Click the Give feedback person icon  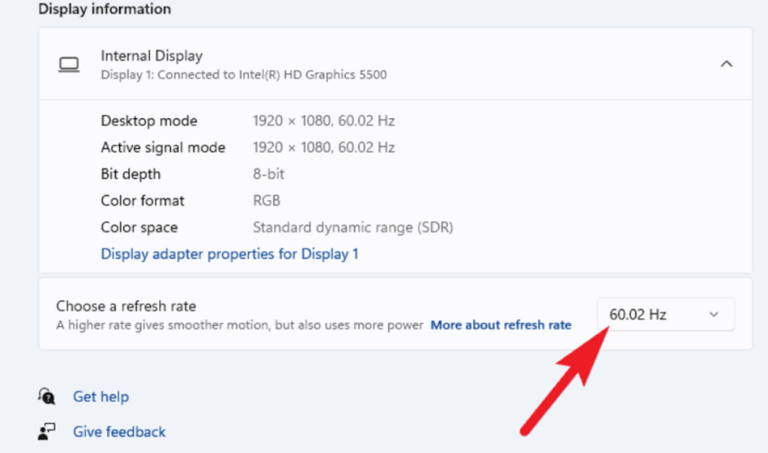47,431
